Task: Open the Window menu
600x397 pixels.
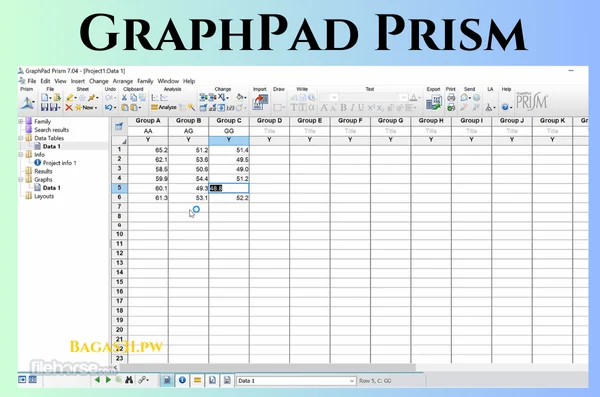Action: click(168, 81)
